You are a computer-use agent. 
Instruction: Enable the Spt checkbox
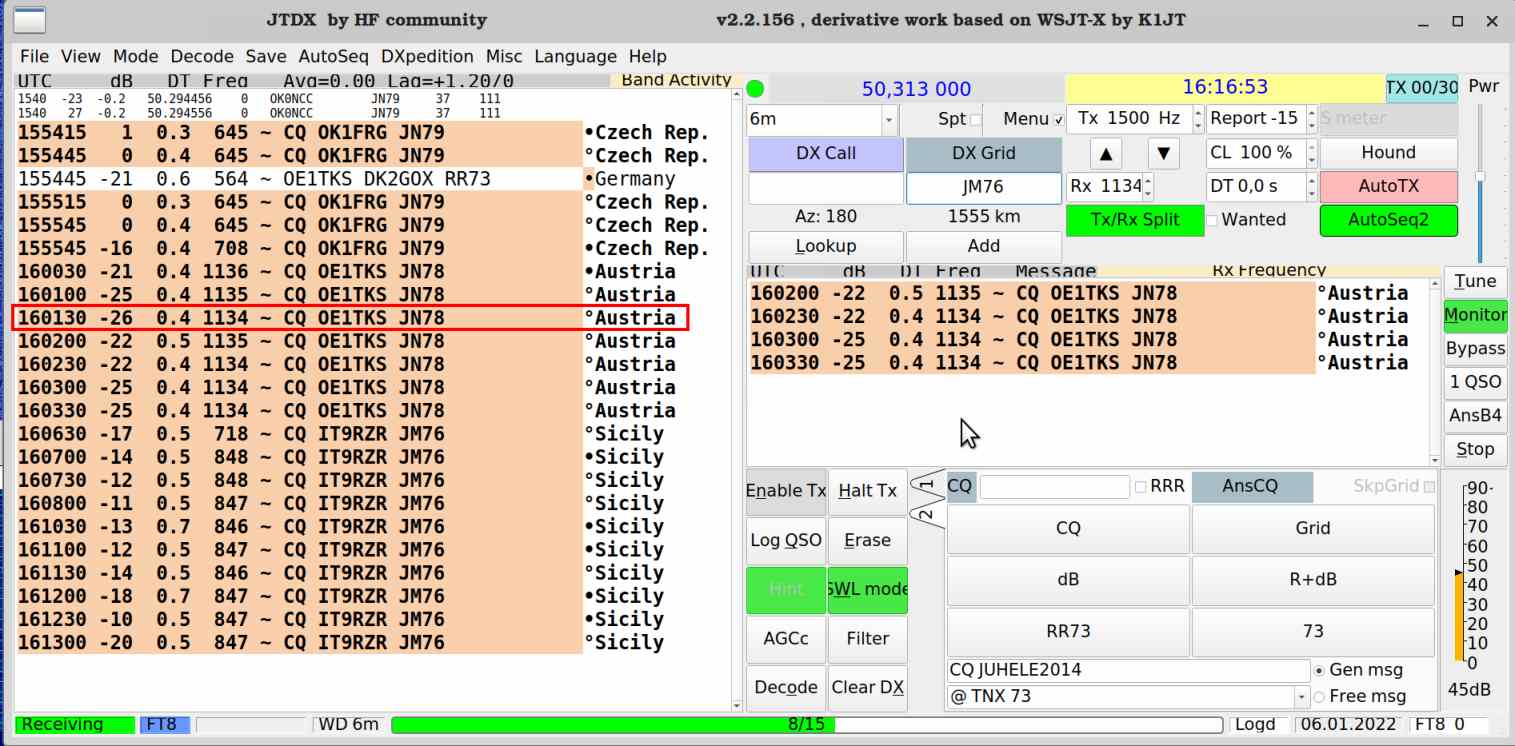976,120
